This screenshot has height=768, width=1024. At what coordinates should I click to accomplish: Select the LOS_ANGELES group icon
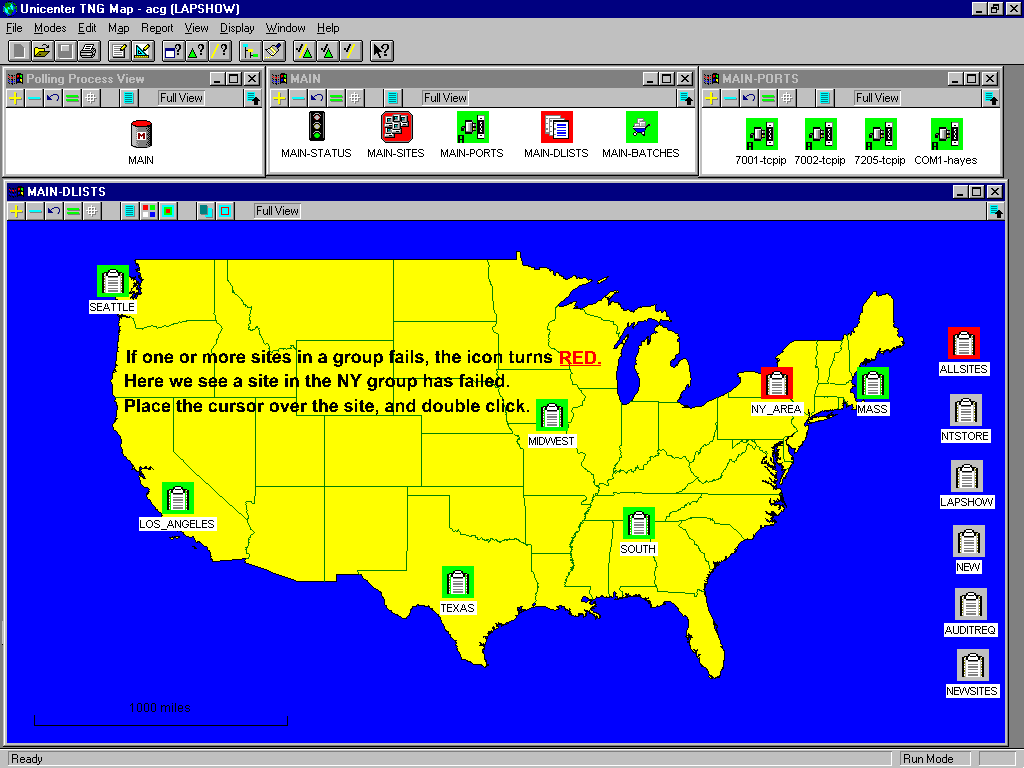click(178, 498)
